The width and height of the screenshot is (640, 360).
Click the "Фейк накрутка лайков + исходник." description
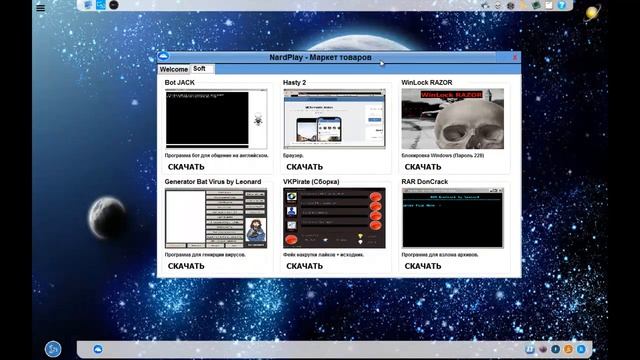(x=323, y=255)
